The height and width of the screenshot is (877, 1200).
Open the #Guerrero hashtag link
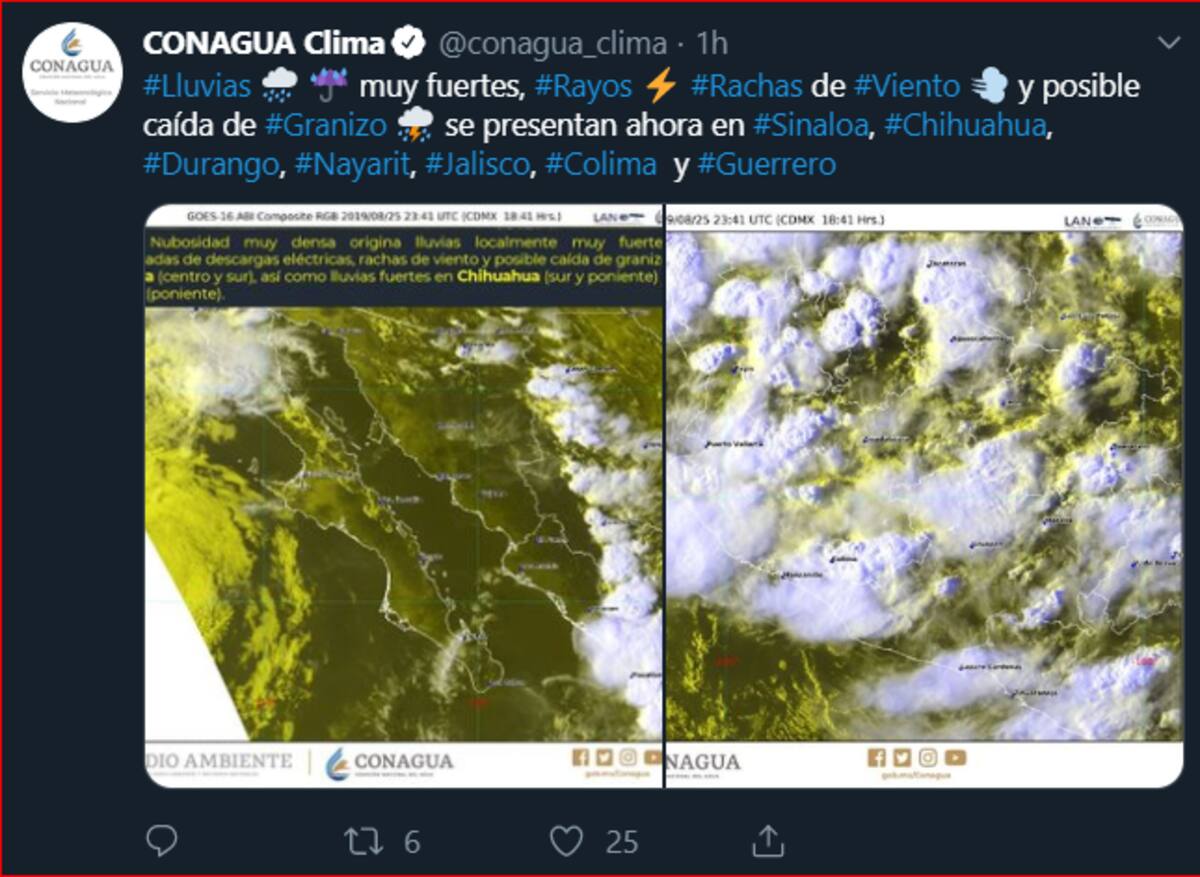766,164
